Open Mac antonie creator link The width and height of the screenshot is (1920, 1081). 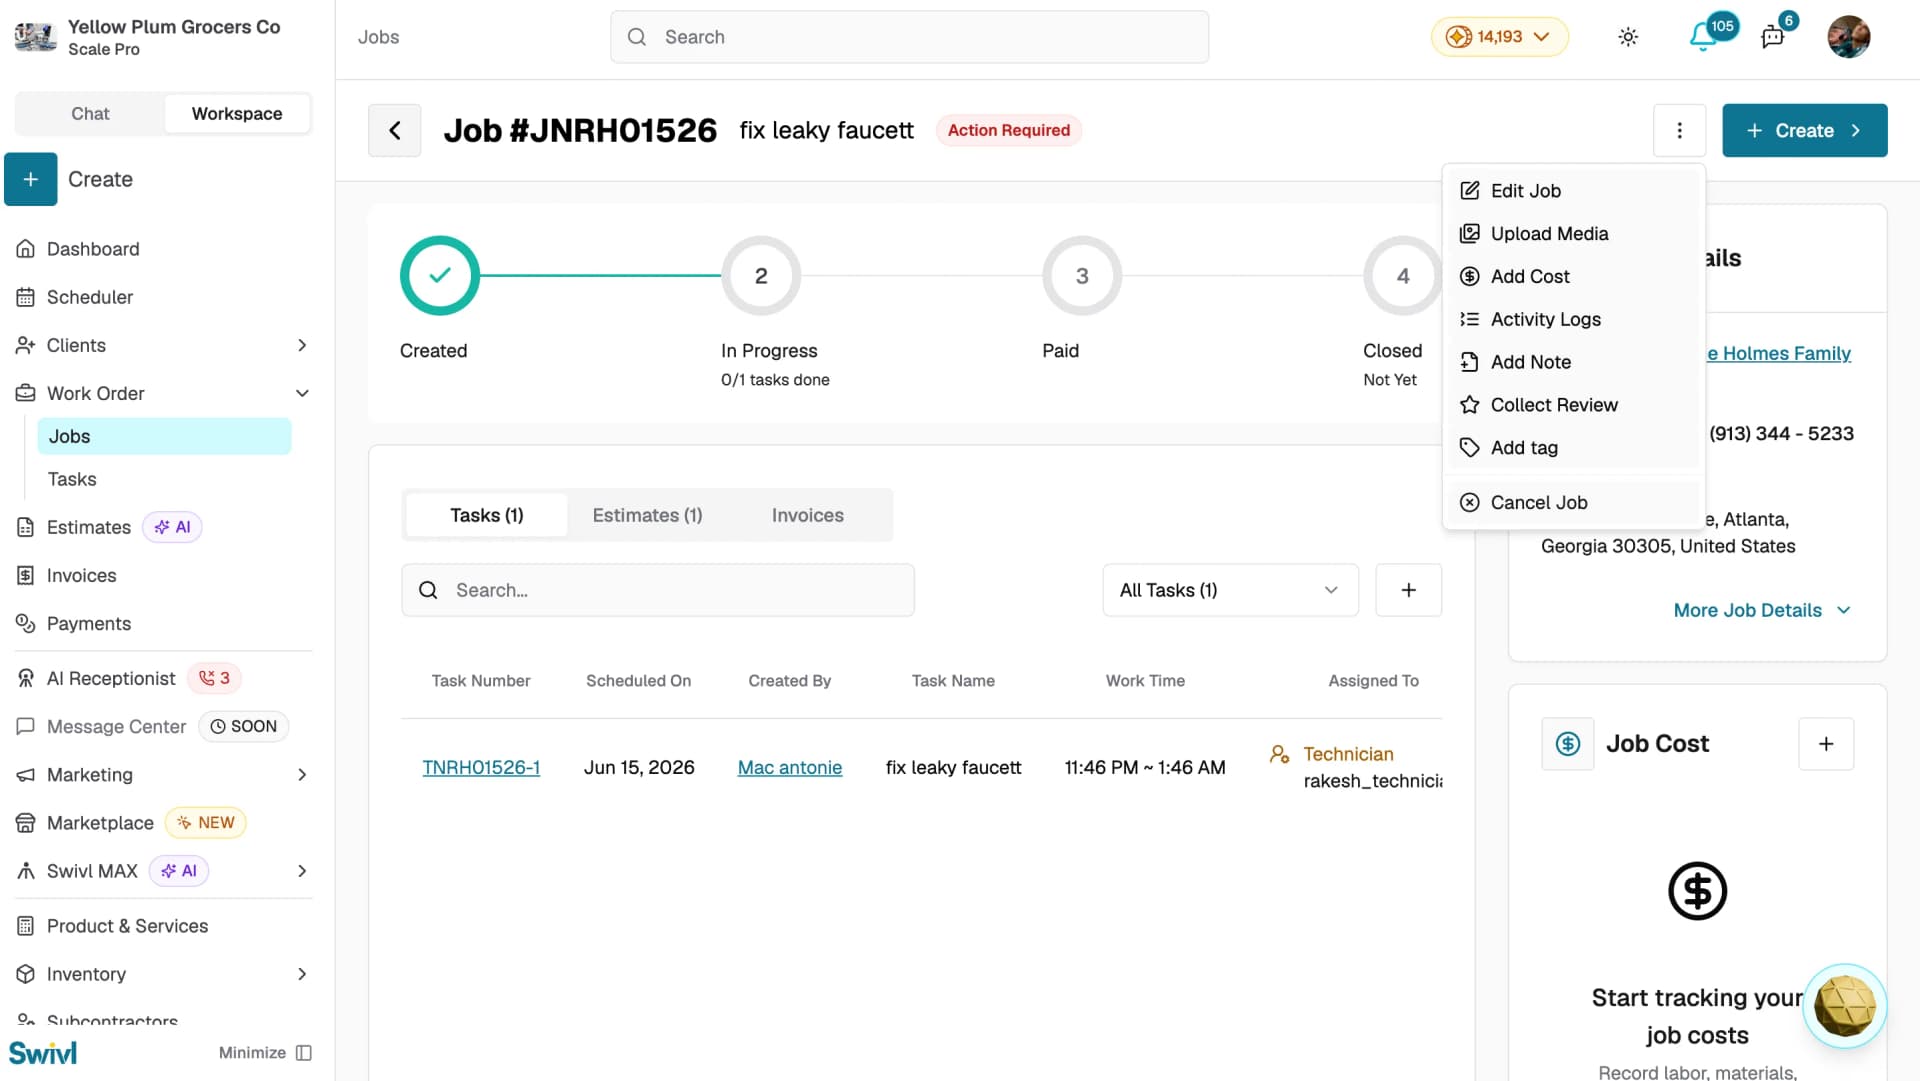(789, 768)
